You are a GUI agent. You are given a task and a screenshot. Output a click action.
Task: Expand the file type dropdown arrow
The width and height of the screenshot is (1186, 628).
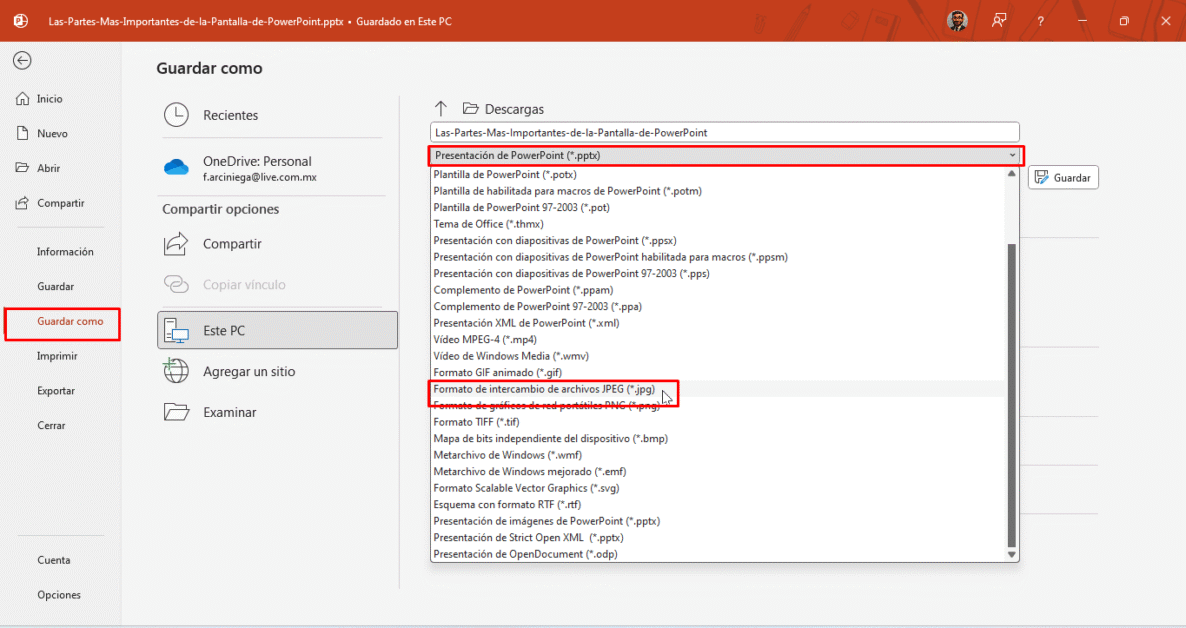1012,156
